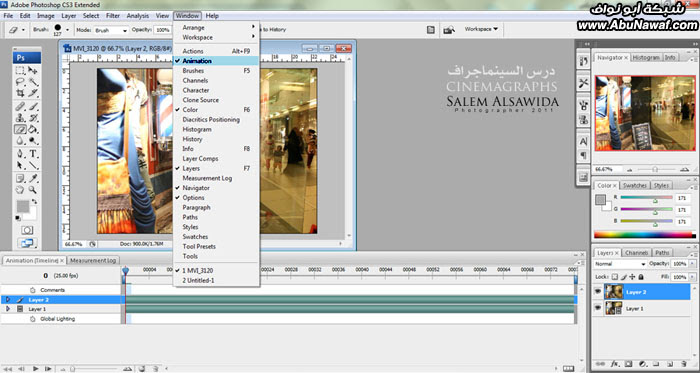Rewind to first frame

click(8, 369)
